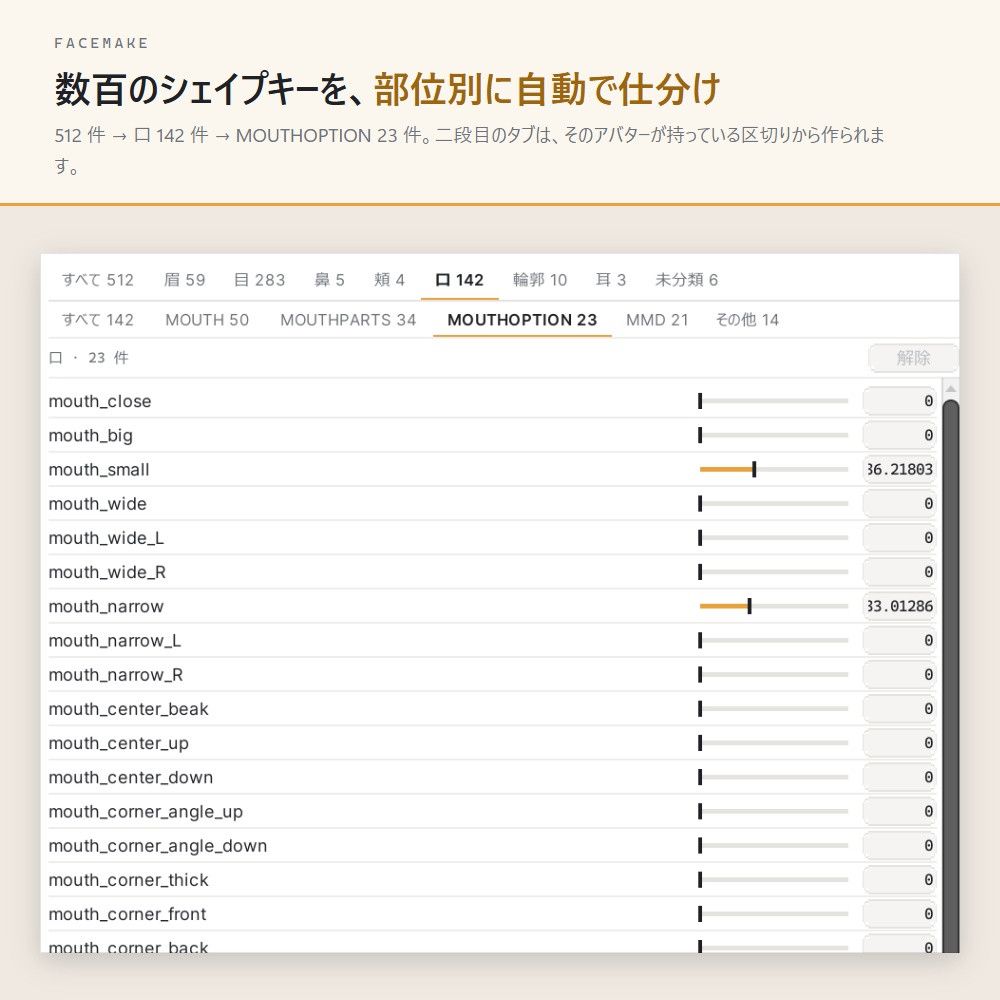Focus the mouth_corner_angle_up value field
Viewport: 1000px width, 1000px height.
tap(899, 811)
